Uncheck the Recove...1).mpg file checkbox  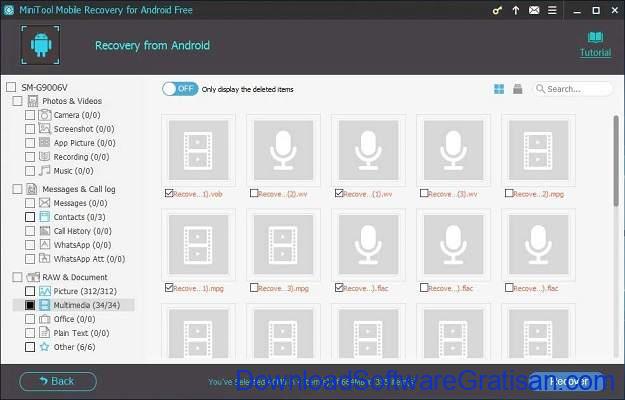169,287
